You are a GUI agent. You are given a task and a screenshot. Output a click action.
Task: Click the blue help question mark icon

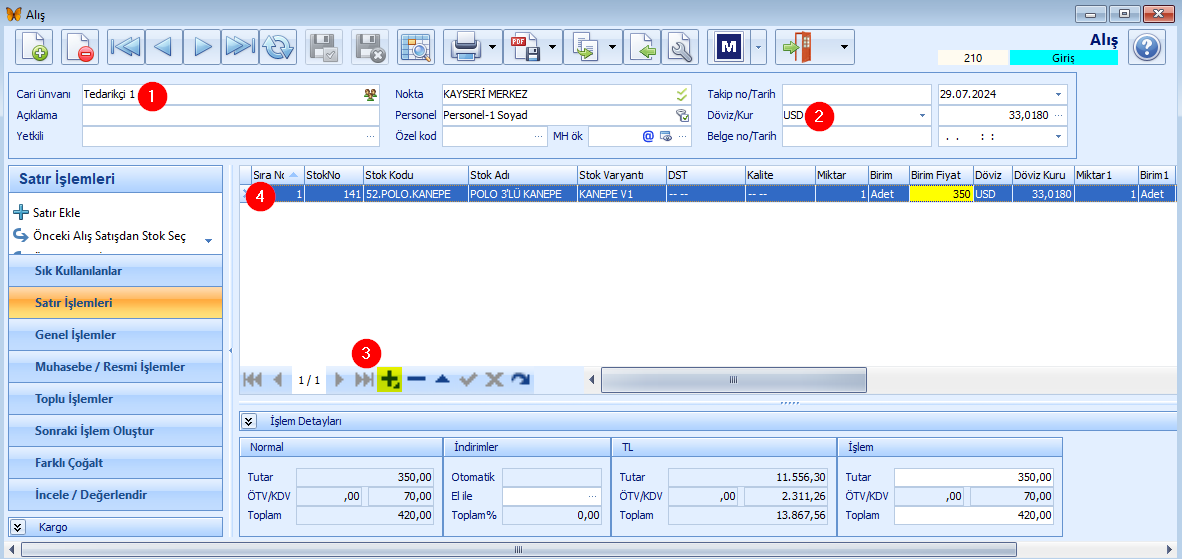pyautogui.click(x=1147, y=48)
